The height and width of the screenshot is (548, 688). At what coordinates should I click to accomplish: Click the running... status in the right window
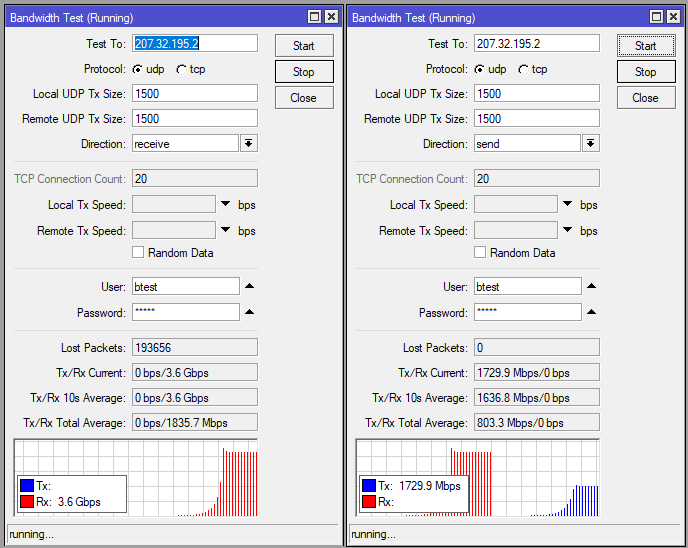(x=373, y=534)
